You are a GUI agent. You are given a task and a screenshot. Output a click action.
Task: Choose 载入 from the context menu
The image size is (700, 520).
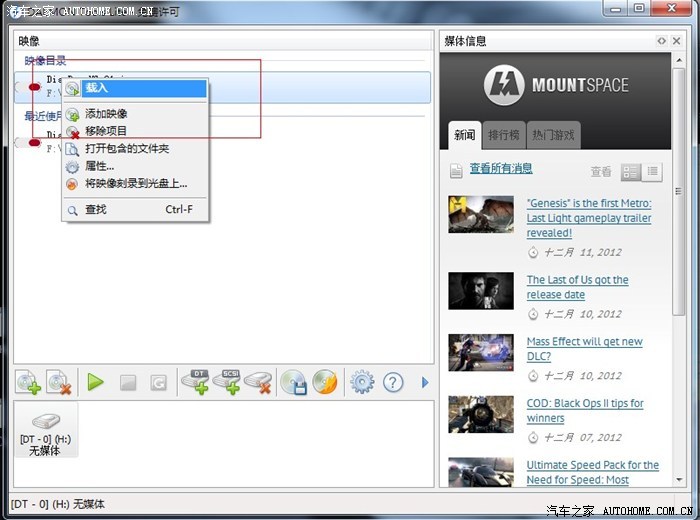click(x=96, y=88)
